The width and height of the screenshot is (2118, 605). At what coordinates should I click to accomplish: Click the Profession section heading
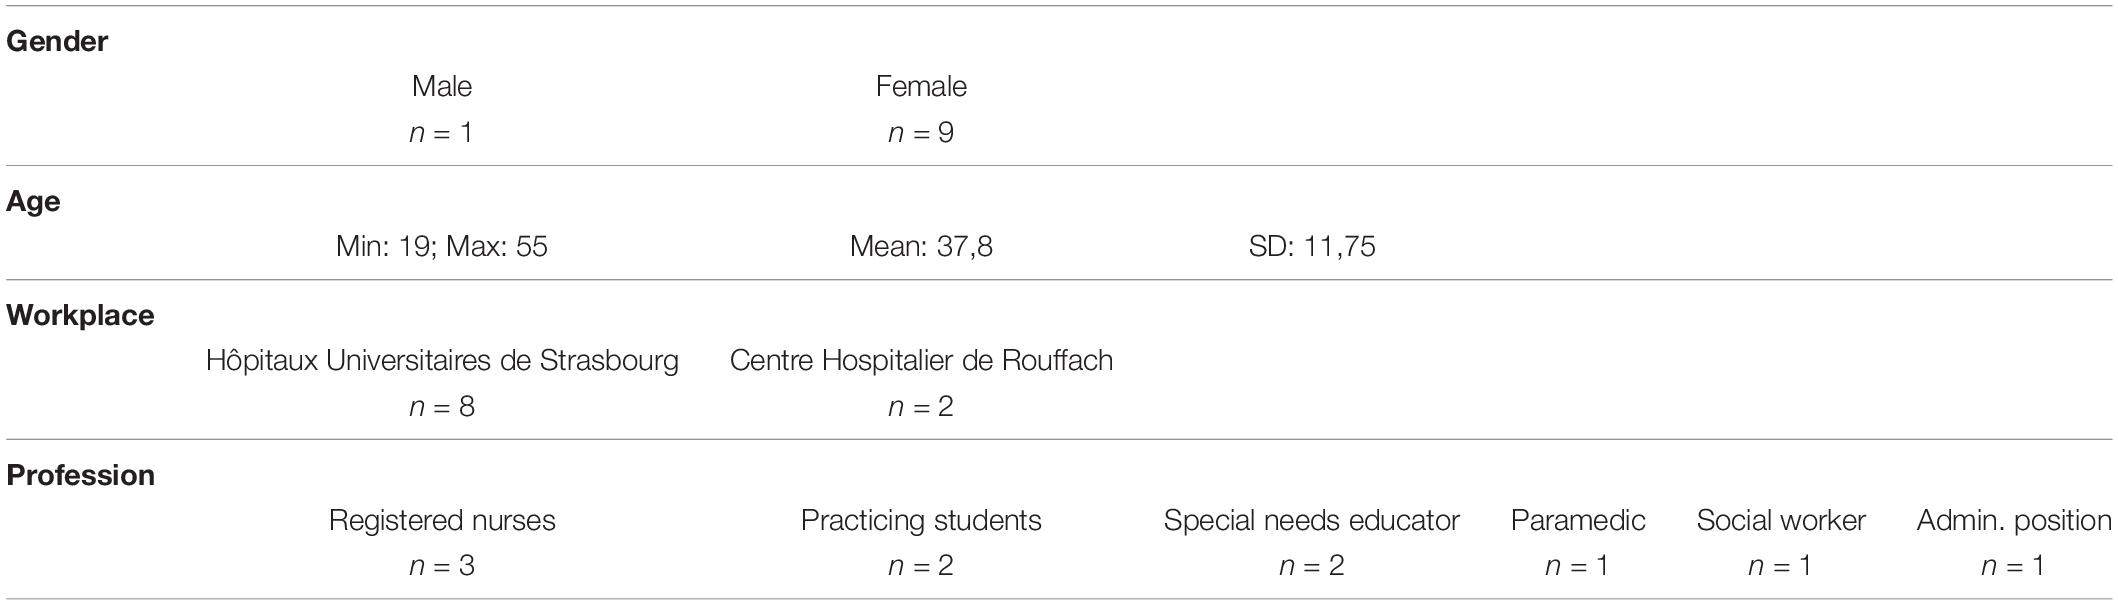pyautogui.click(x=80, y=475)
